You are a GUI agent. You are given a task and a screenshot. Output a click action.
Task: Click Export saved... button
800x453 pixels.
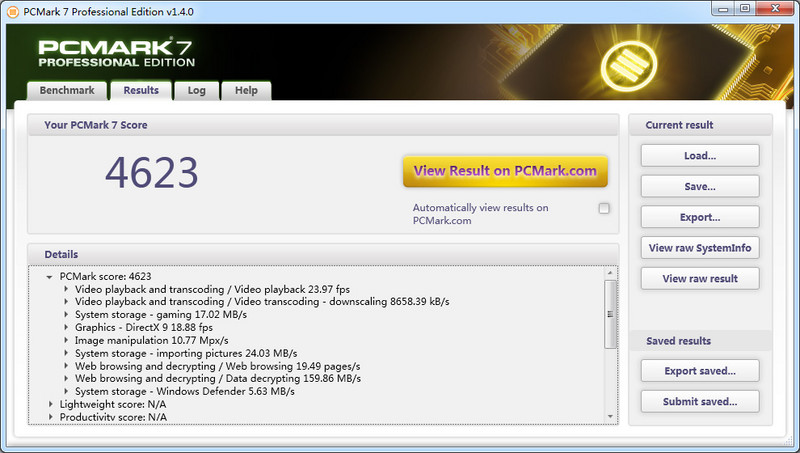click(x=700, y=371)
